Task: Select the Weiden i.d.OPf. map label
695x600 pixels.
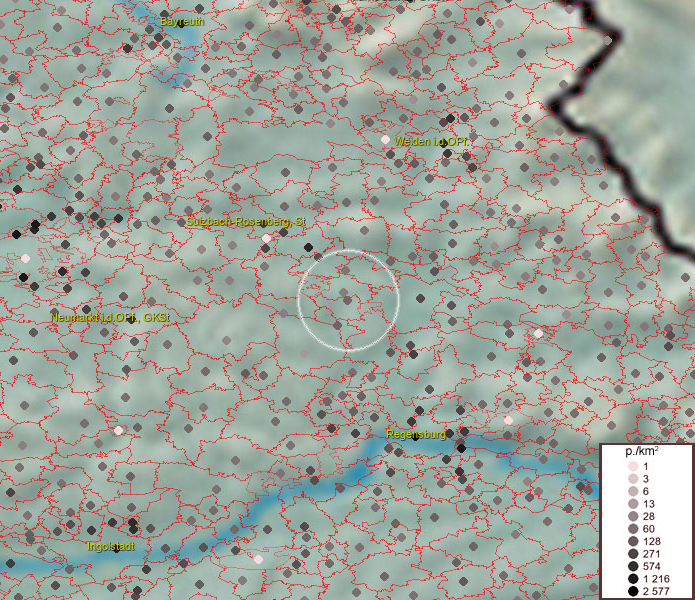Action: coord(431,143)
